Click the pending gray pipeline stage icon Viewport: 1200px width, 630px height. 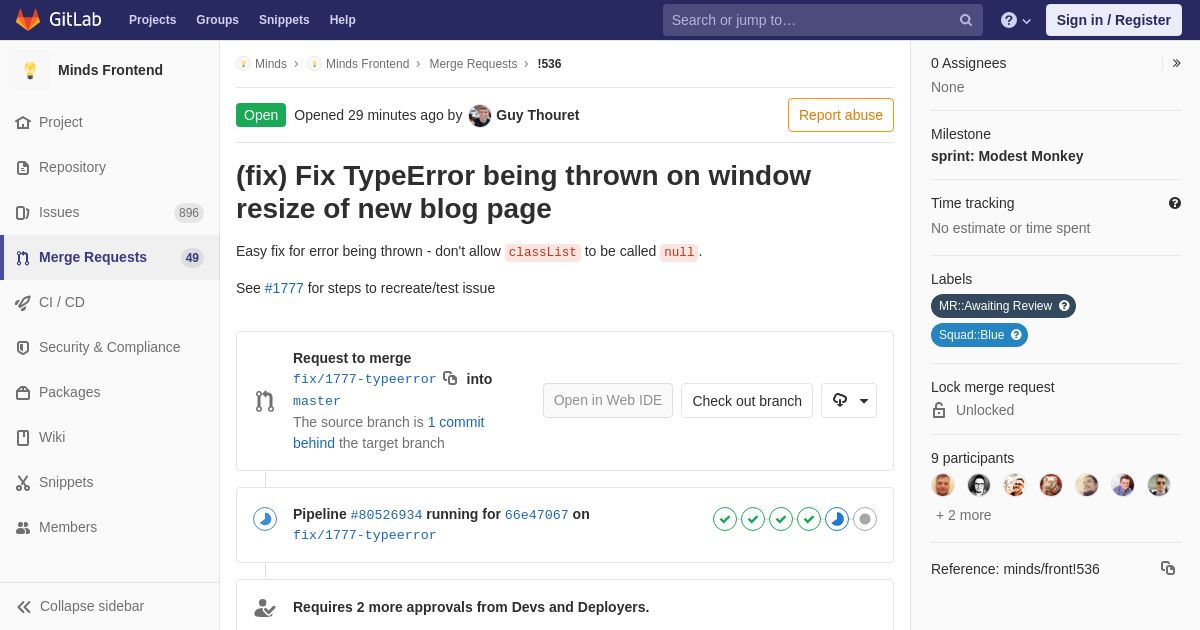(x=865, y=519)
